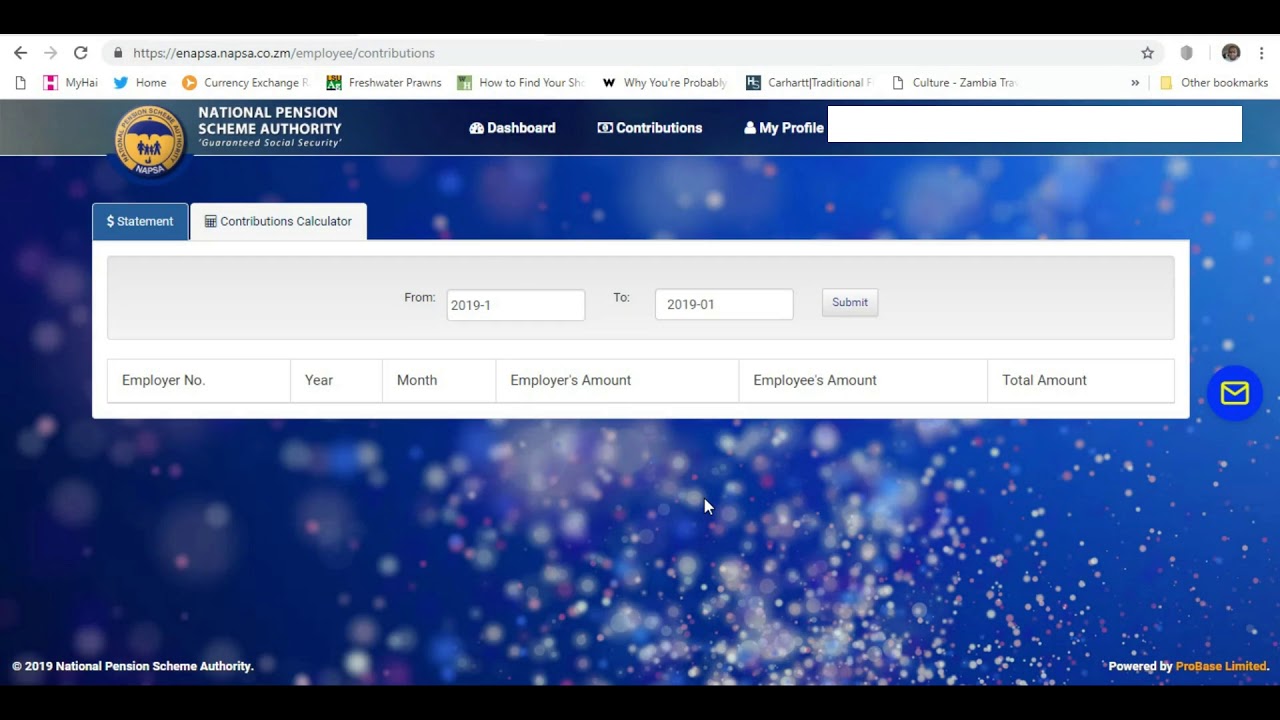The image size is (1280, 720).
Task: Follow the ProBase Limited link
Action: (1221, 666)
